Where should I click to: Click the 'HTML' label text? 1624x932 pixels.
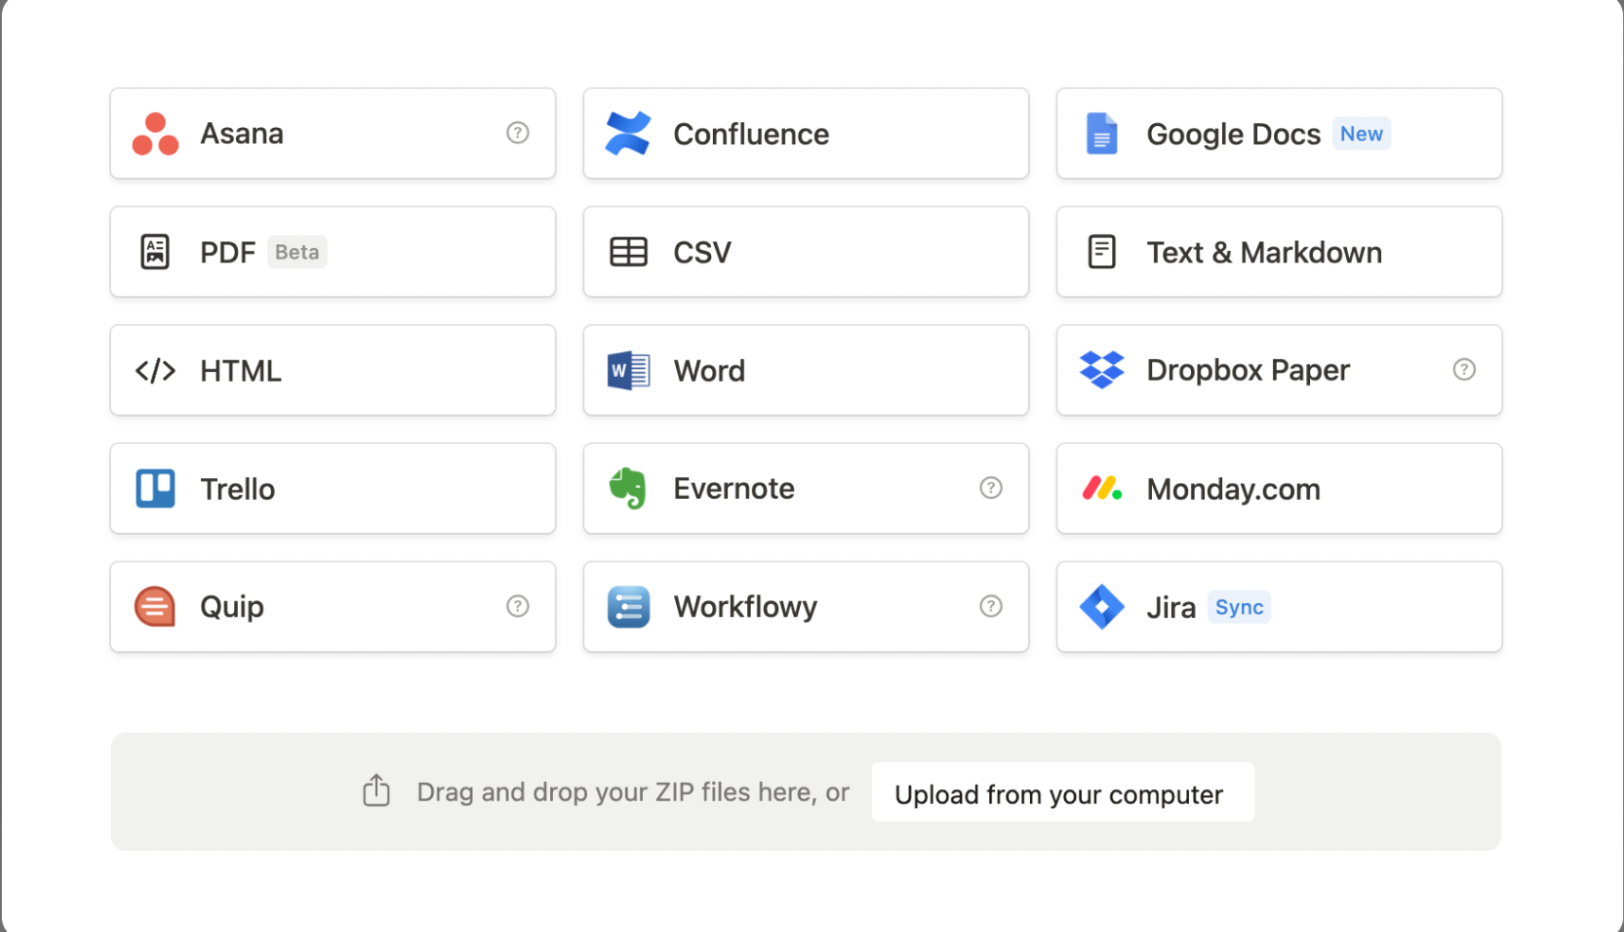click(x=241, y=371)
